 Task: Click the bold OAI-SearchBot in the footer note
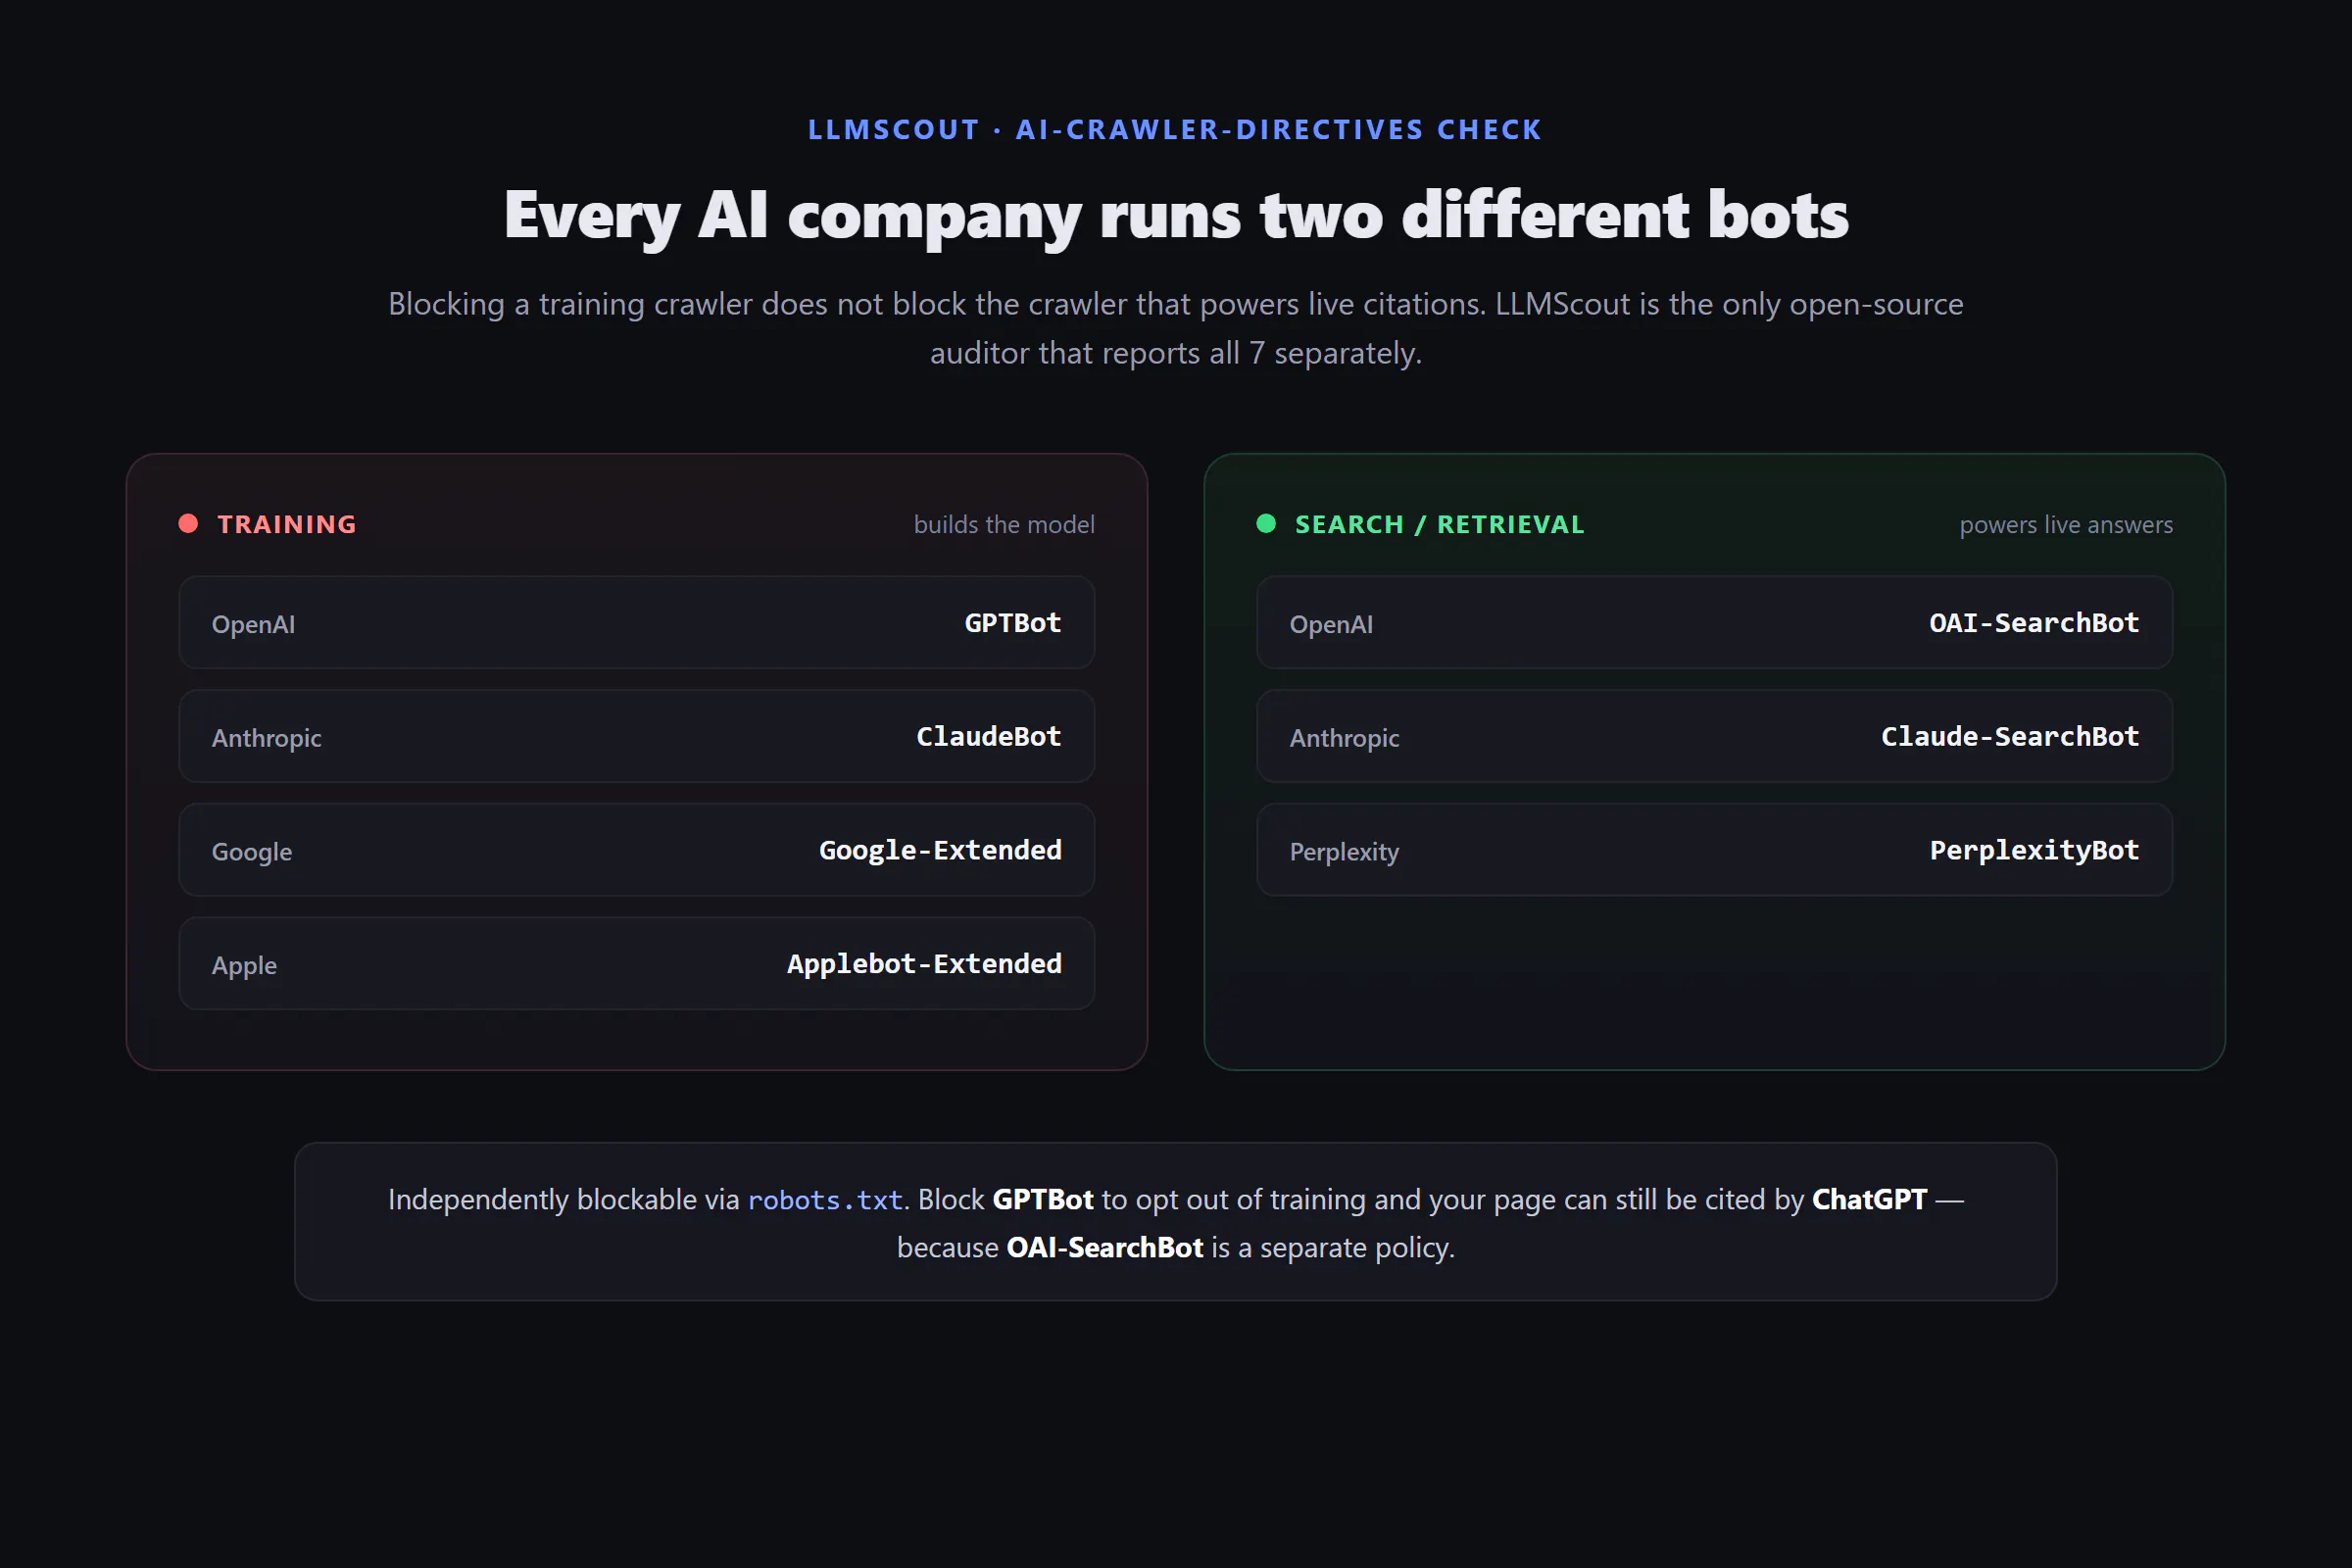(1105, 1247)
